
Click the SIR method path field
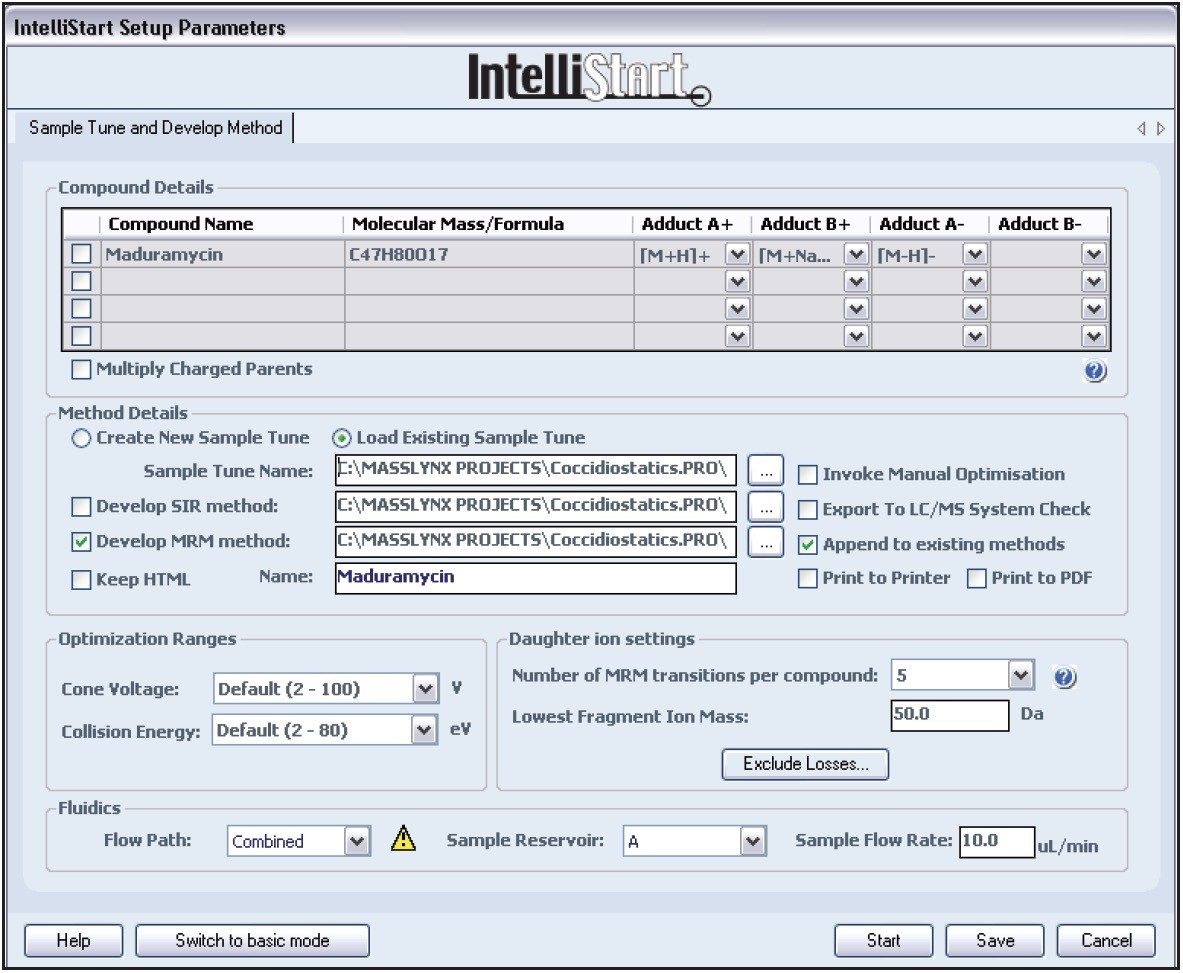pos(536,506)
